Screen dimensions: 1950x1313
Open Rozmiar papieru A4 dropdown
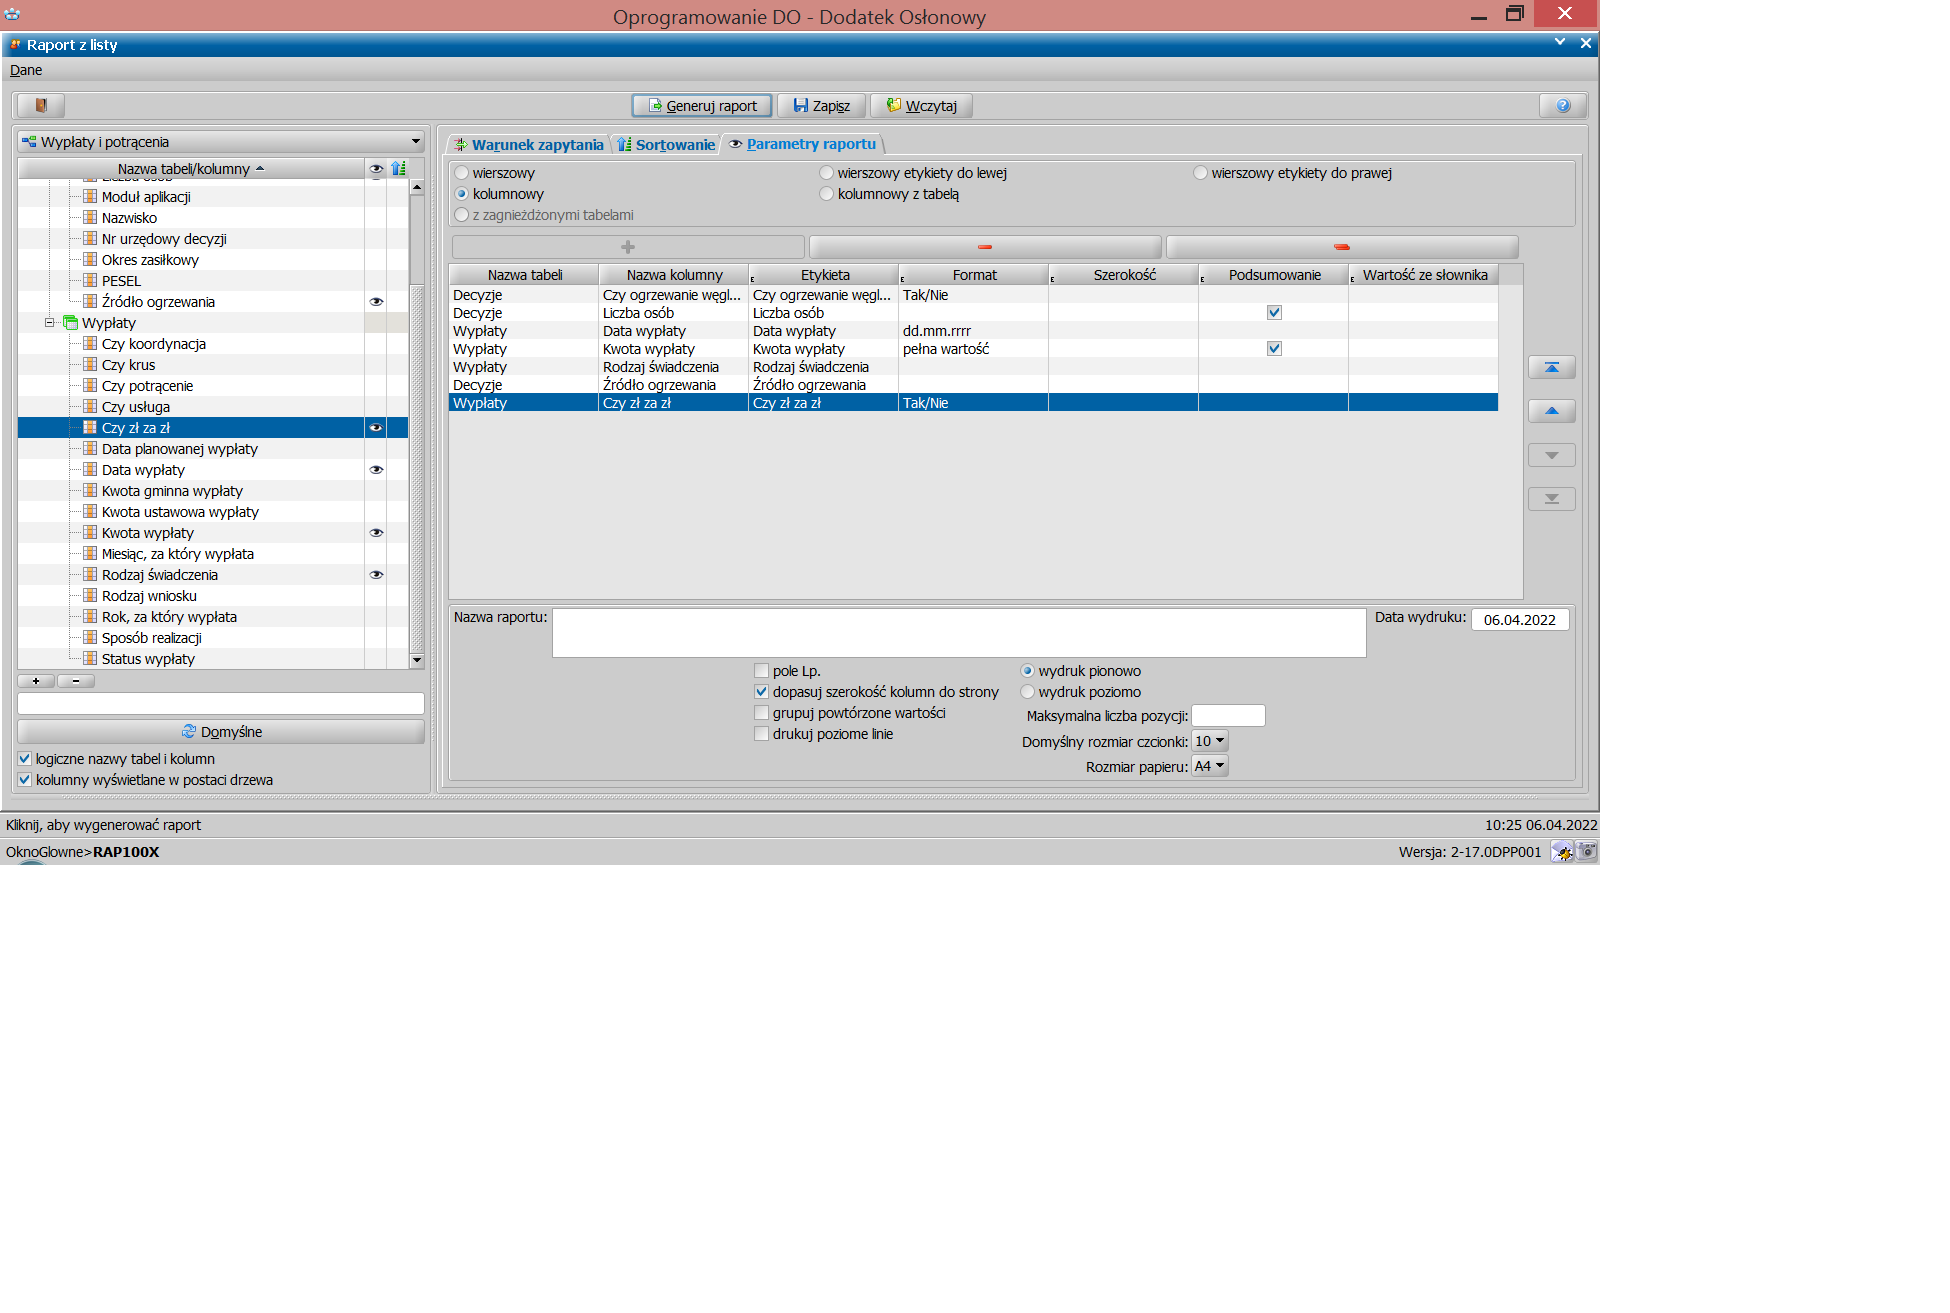[x=1210, y=766]
